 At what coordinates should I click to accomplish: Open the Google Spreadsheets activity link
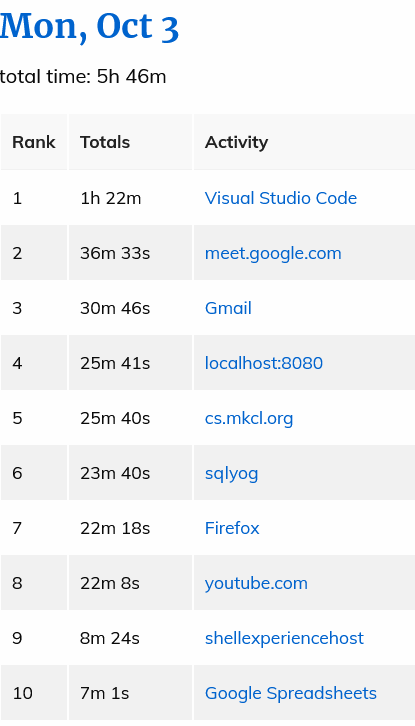click(x=290, y=693)
